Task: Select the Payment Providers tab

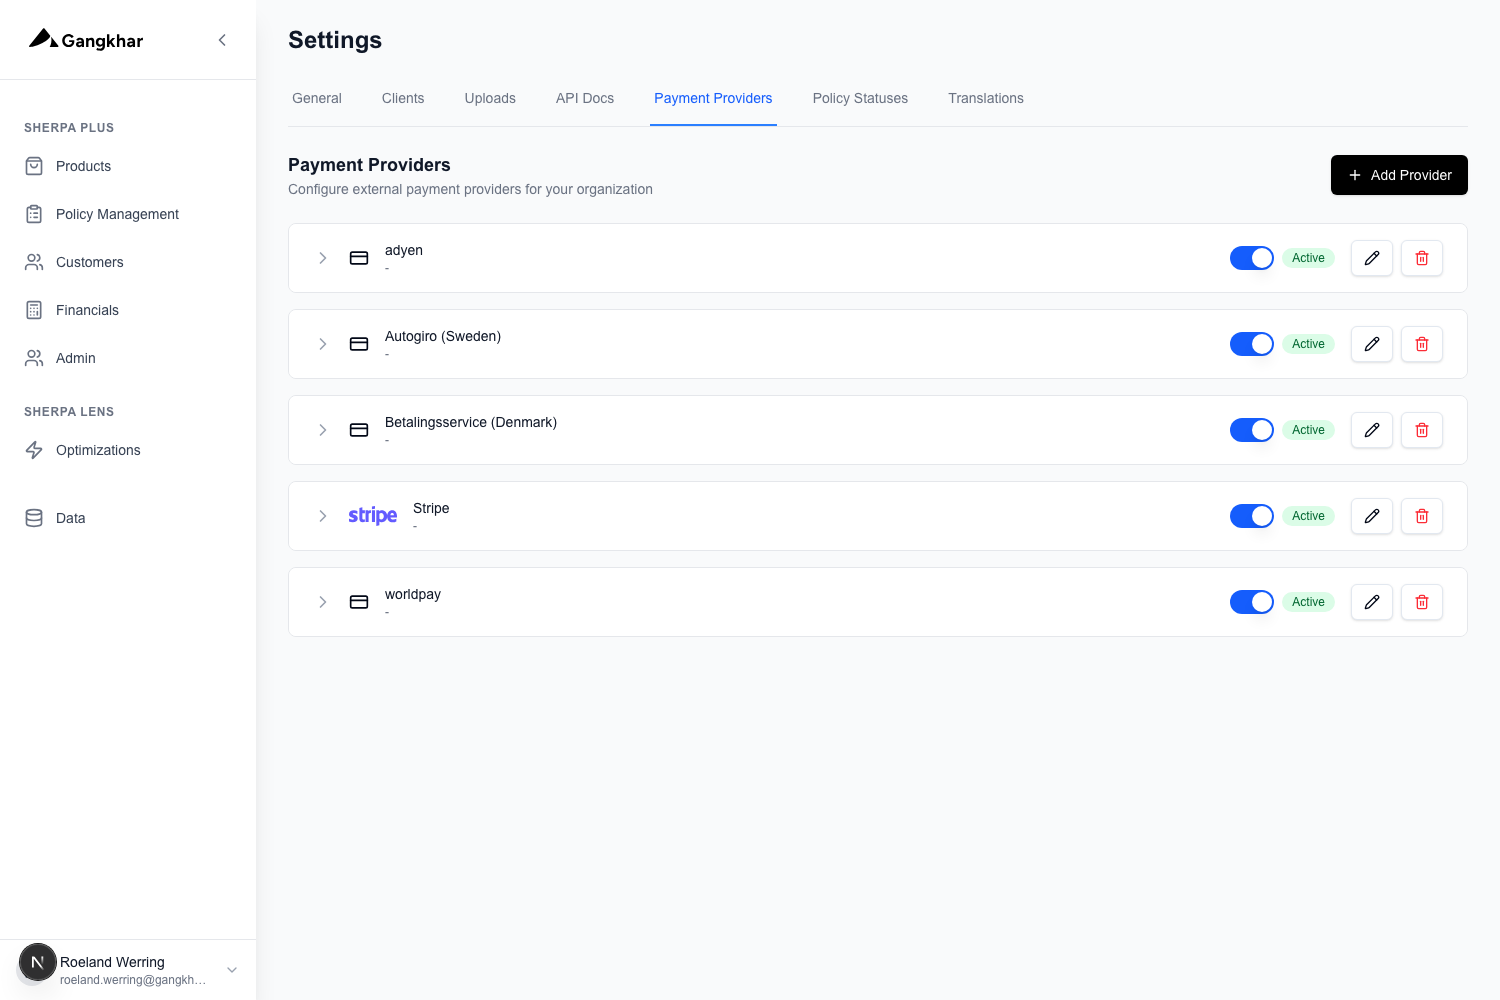Action: click(713, 98)
